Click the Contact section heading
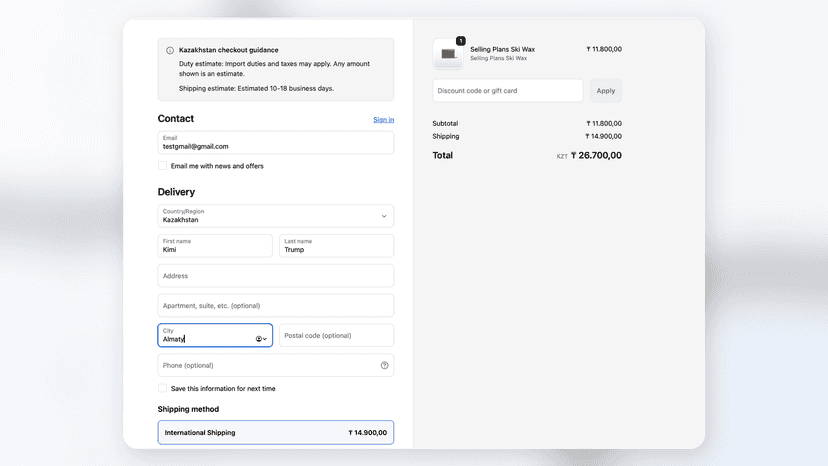 point(176,119)
